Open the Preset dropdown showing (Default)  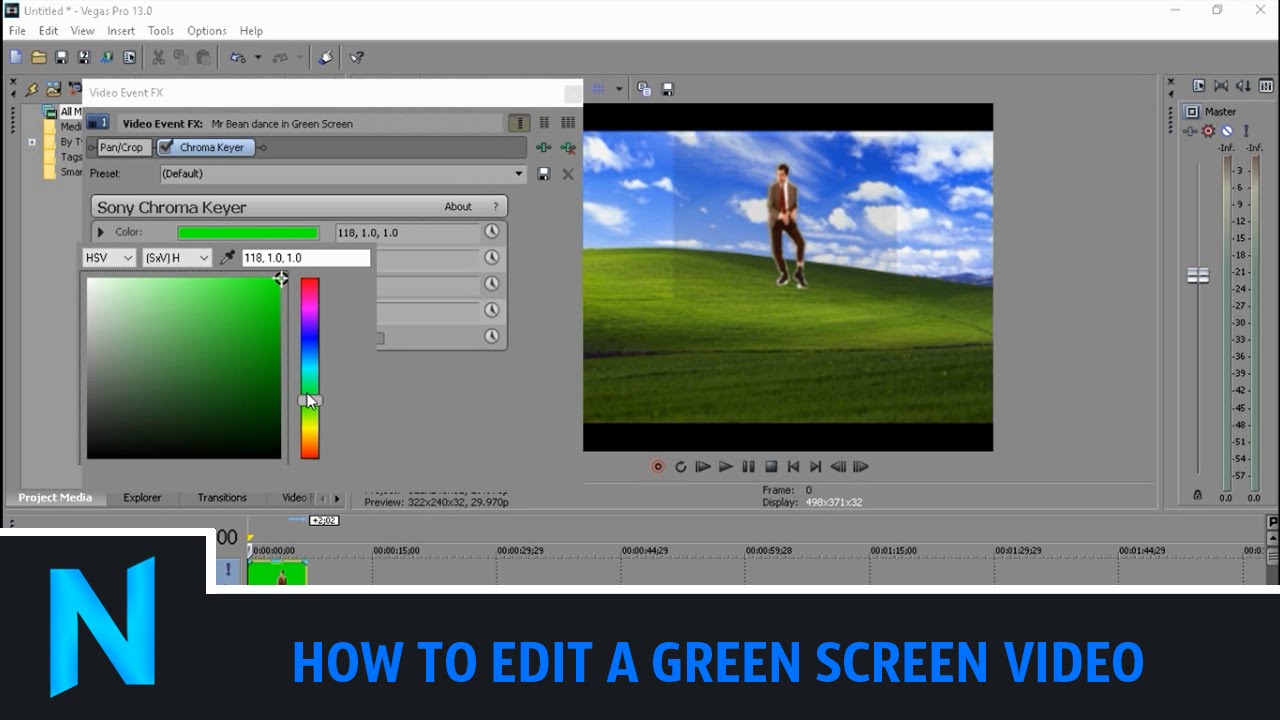coord(343,174)
